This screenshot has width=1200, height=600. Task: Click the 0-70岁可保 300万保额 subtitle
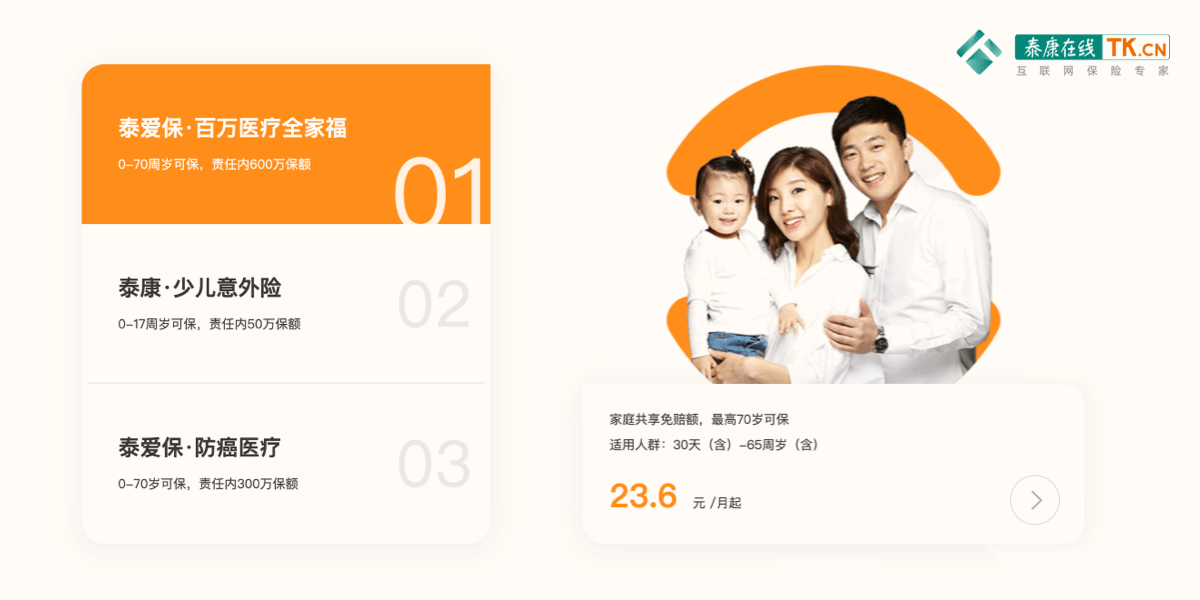pyautogui.click(x=208, y=484)
